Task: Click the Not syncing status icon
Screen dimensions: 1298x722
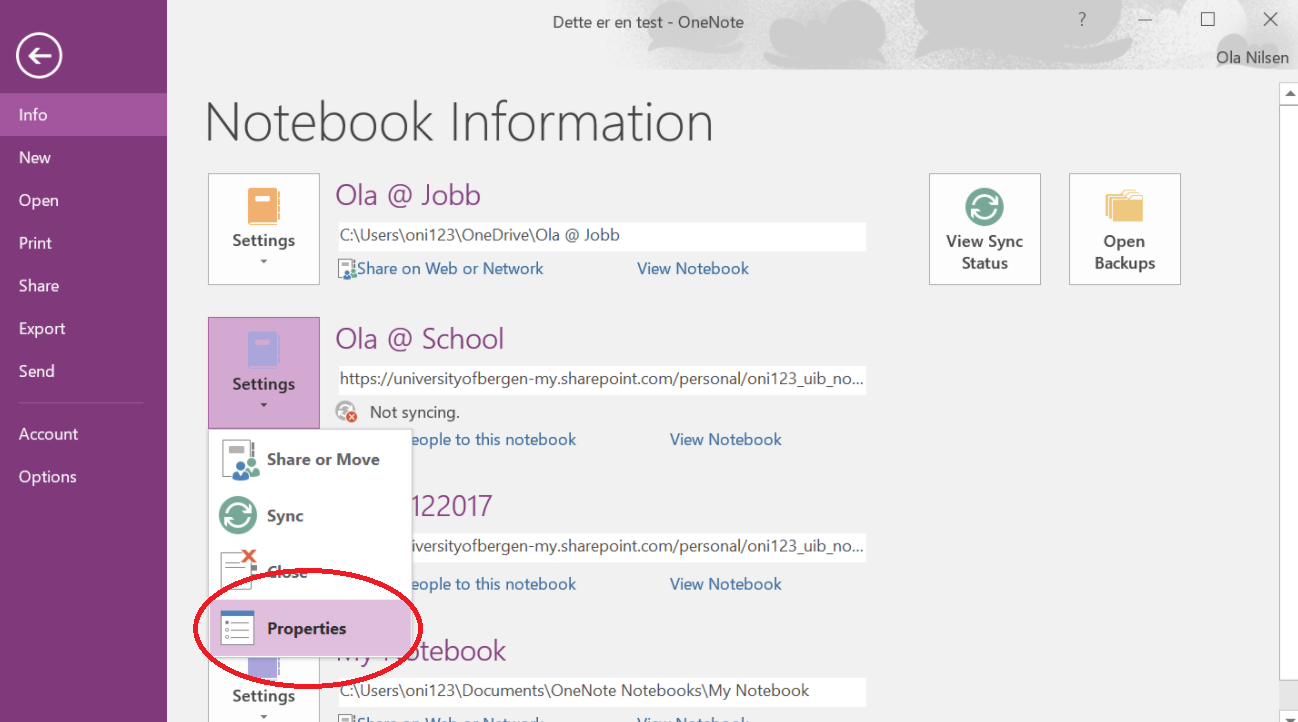Action: (347, 412)
